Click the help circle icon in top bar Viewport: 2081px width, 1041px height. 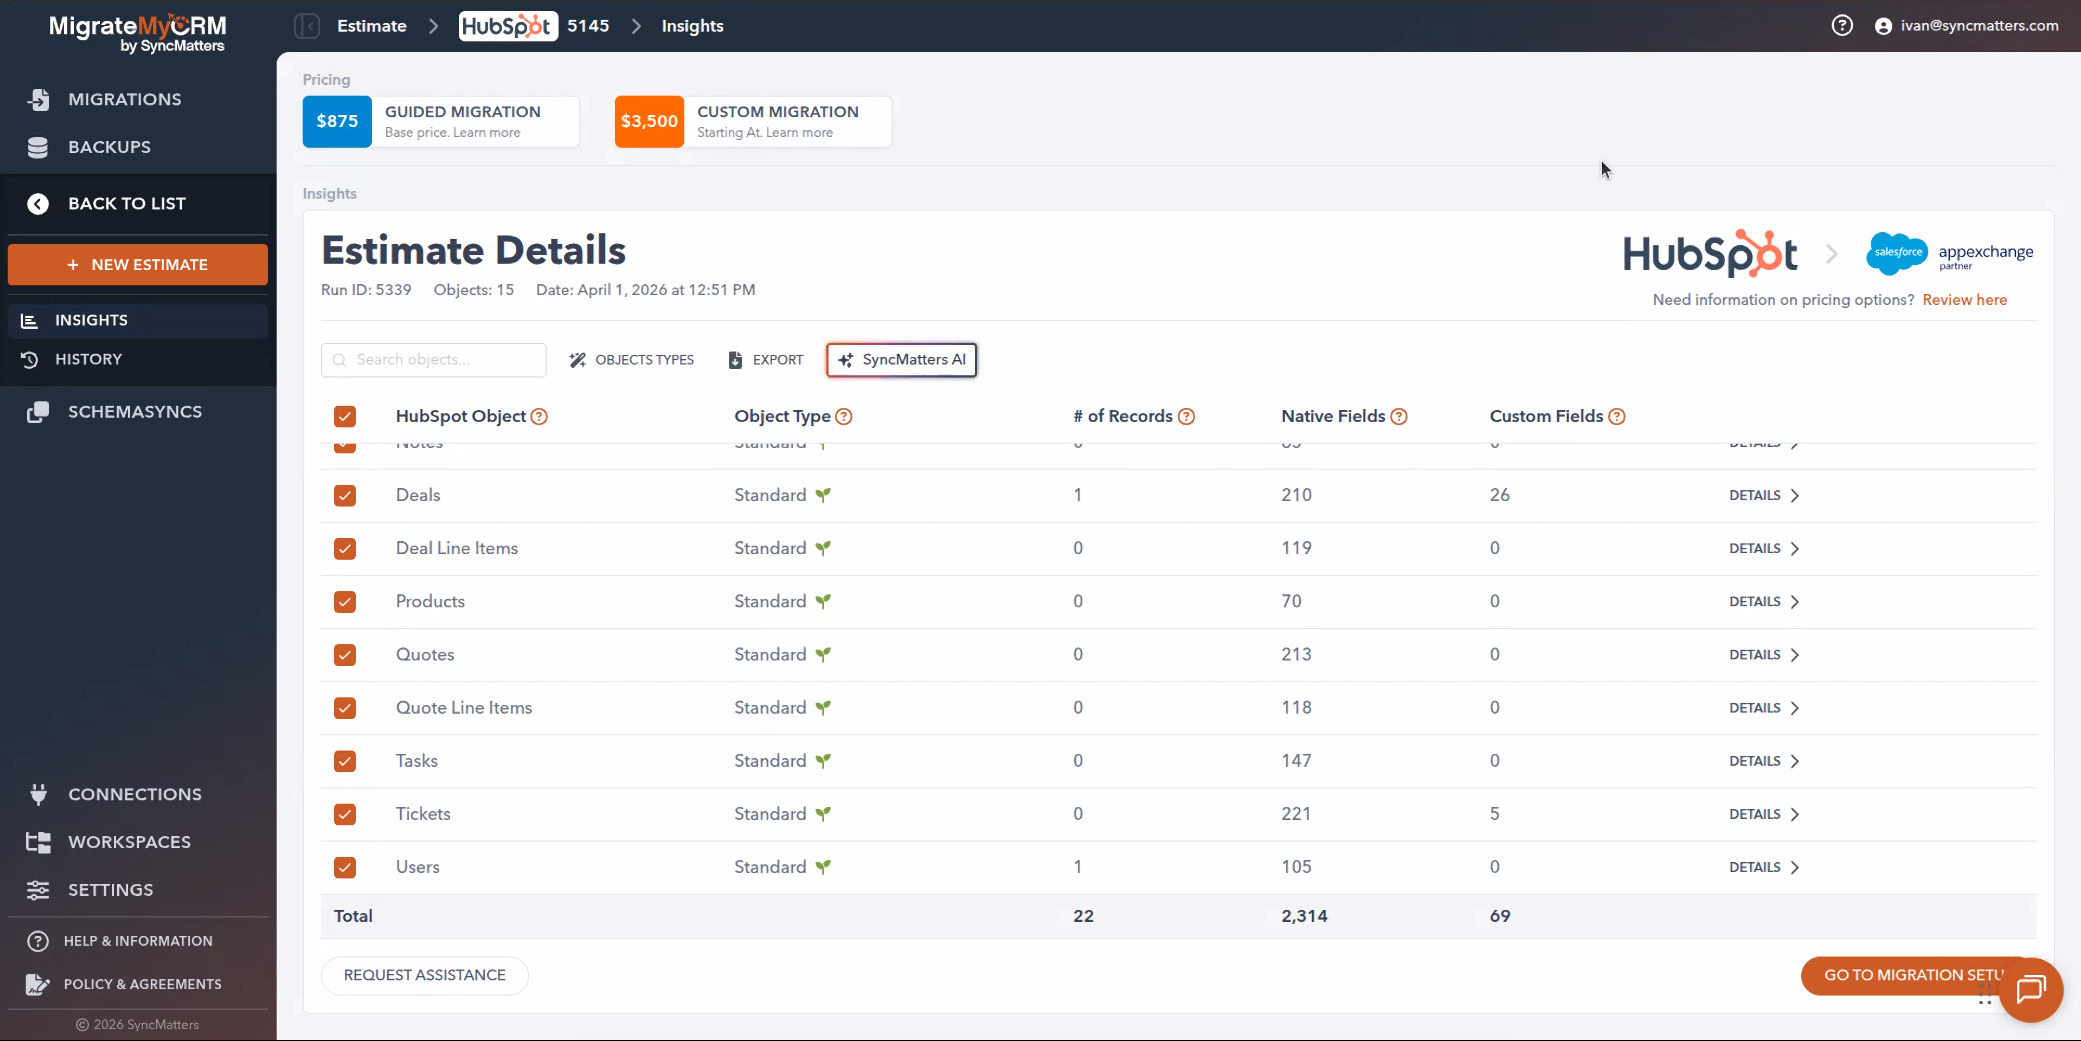pos(1842,26)
